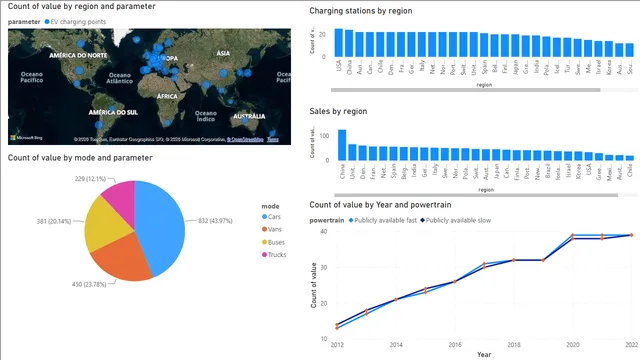
Task: Click the Charging stations by region title
Action: click(361, 11)
